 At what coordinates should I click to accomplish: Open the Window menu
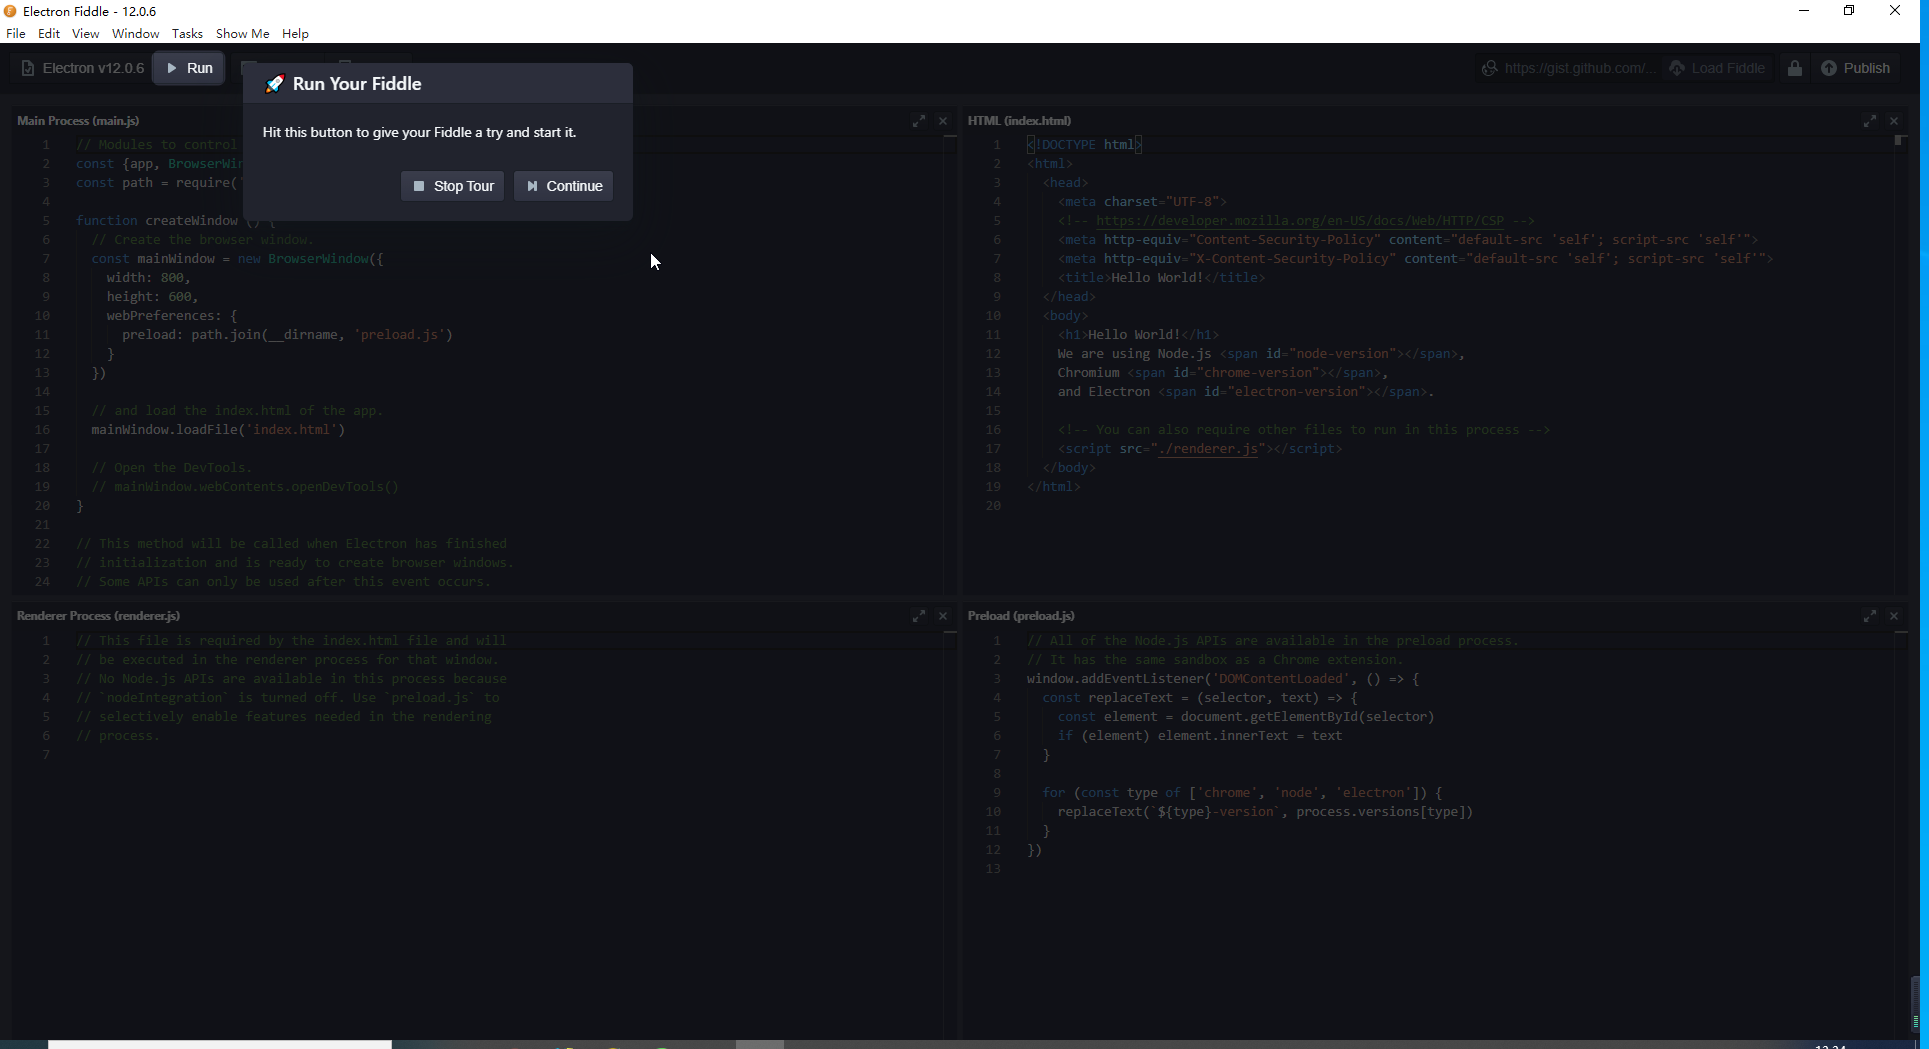(x=135, y=33)
